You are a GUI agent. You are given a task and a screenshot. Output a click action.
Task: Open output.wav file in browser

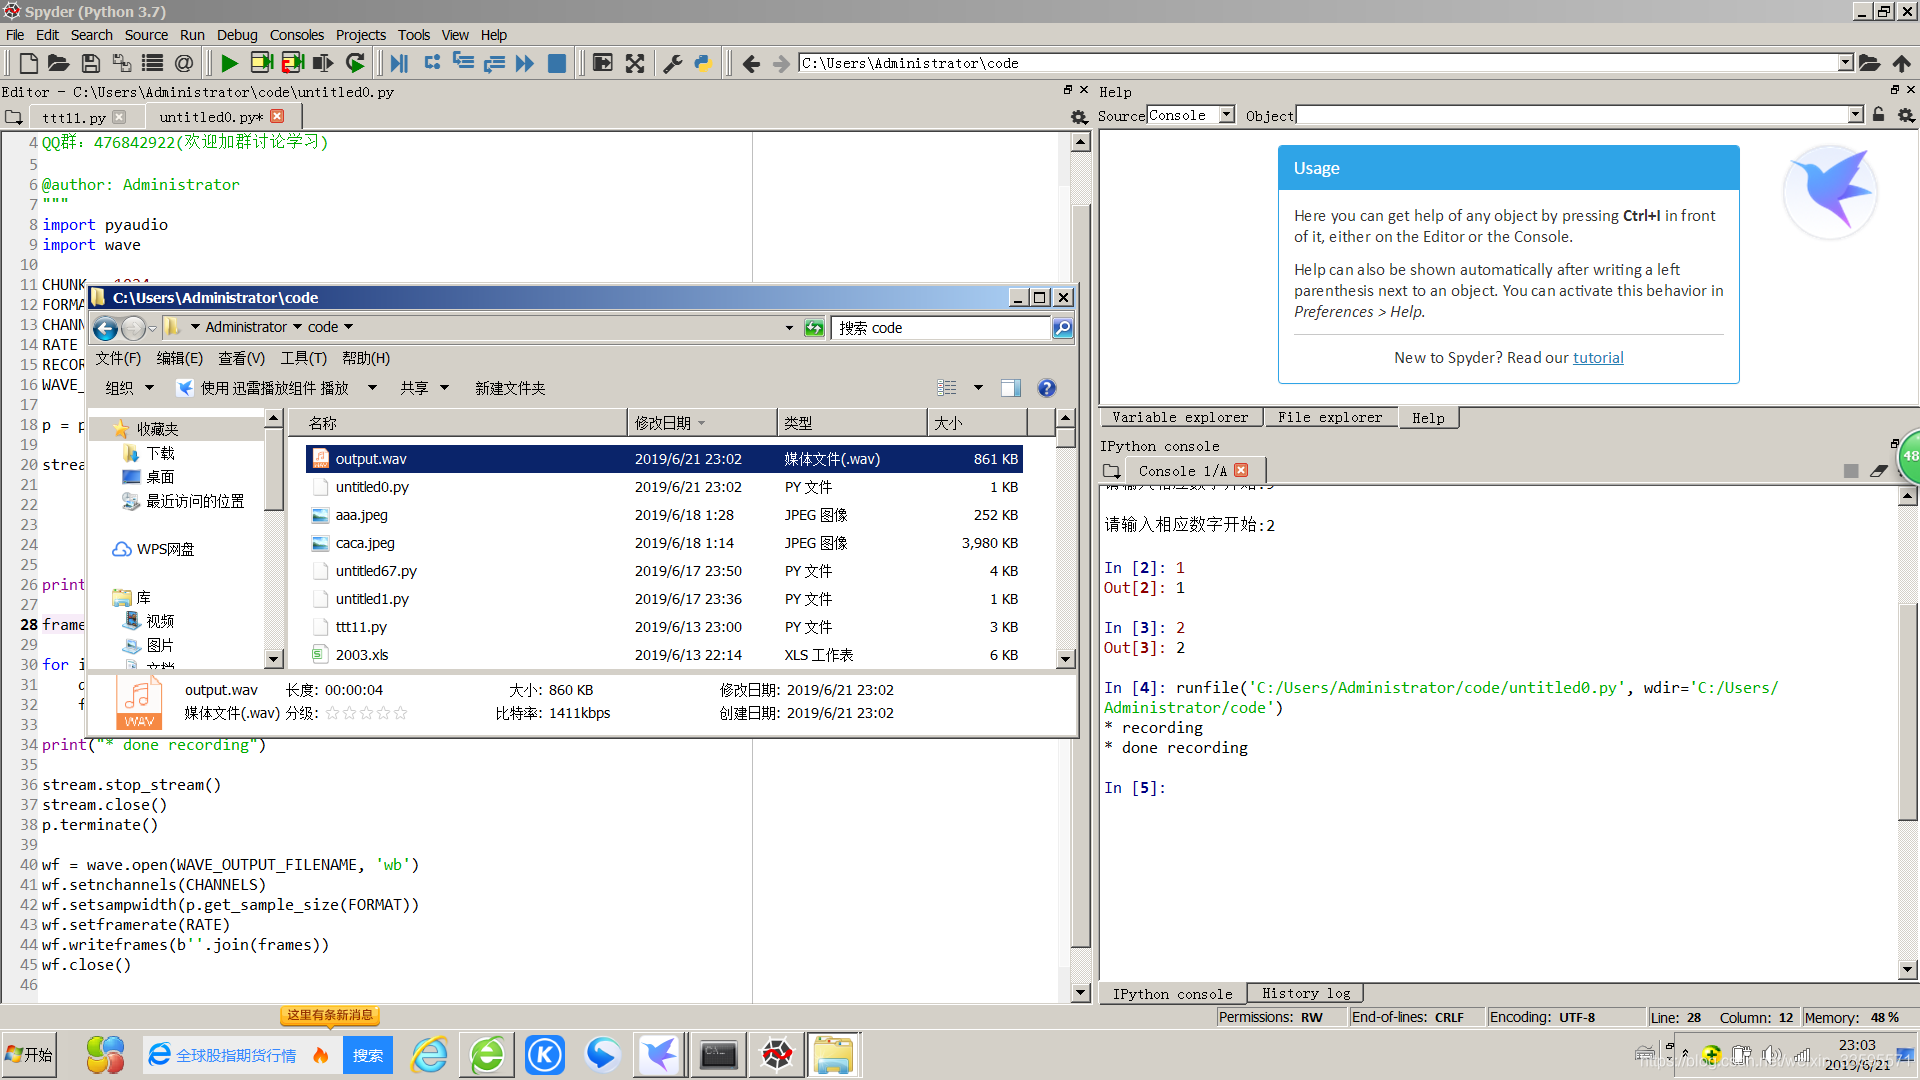point(369,458)
